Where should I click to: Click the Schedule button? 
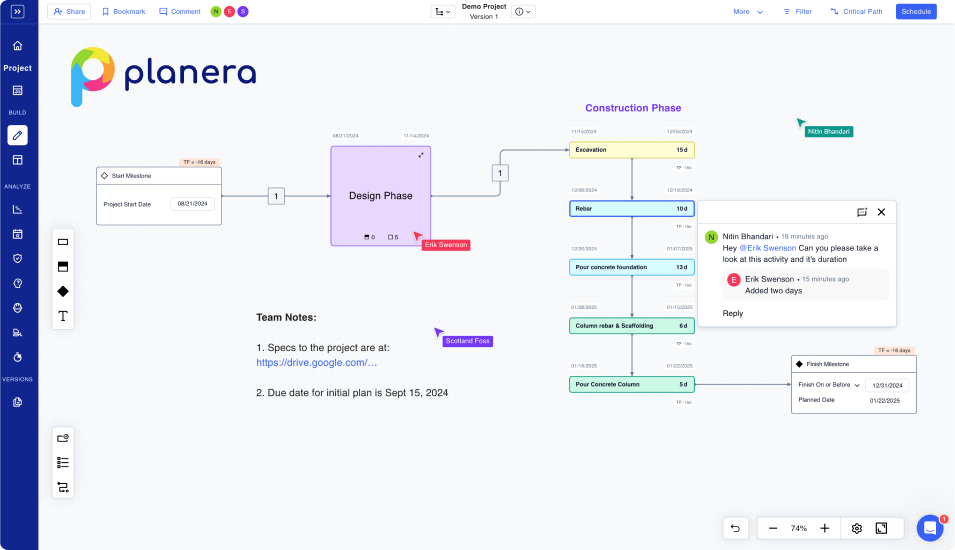916,12
